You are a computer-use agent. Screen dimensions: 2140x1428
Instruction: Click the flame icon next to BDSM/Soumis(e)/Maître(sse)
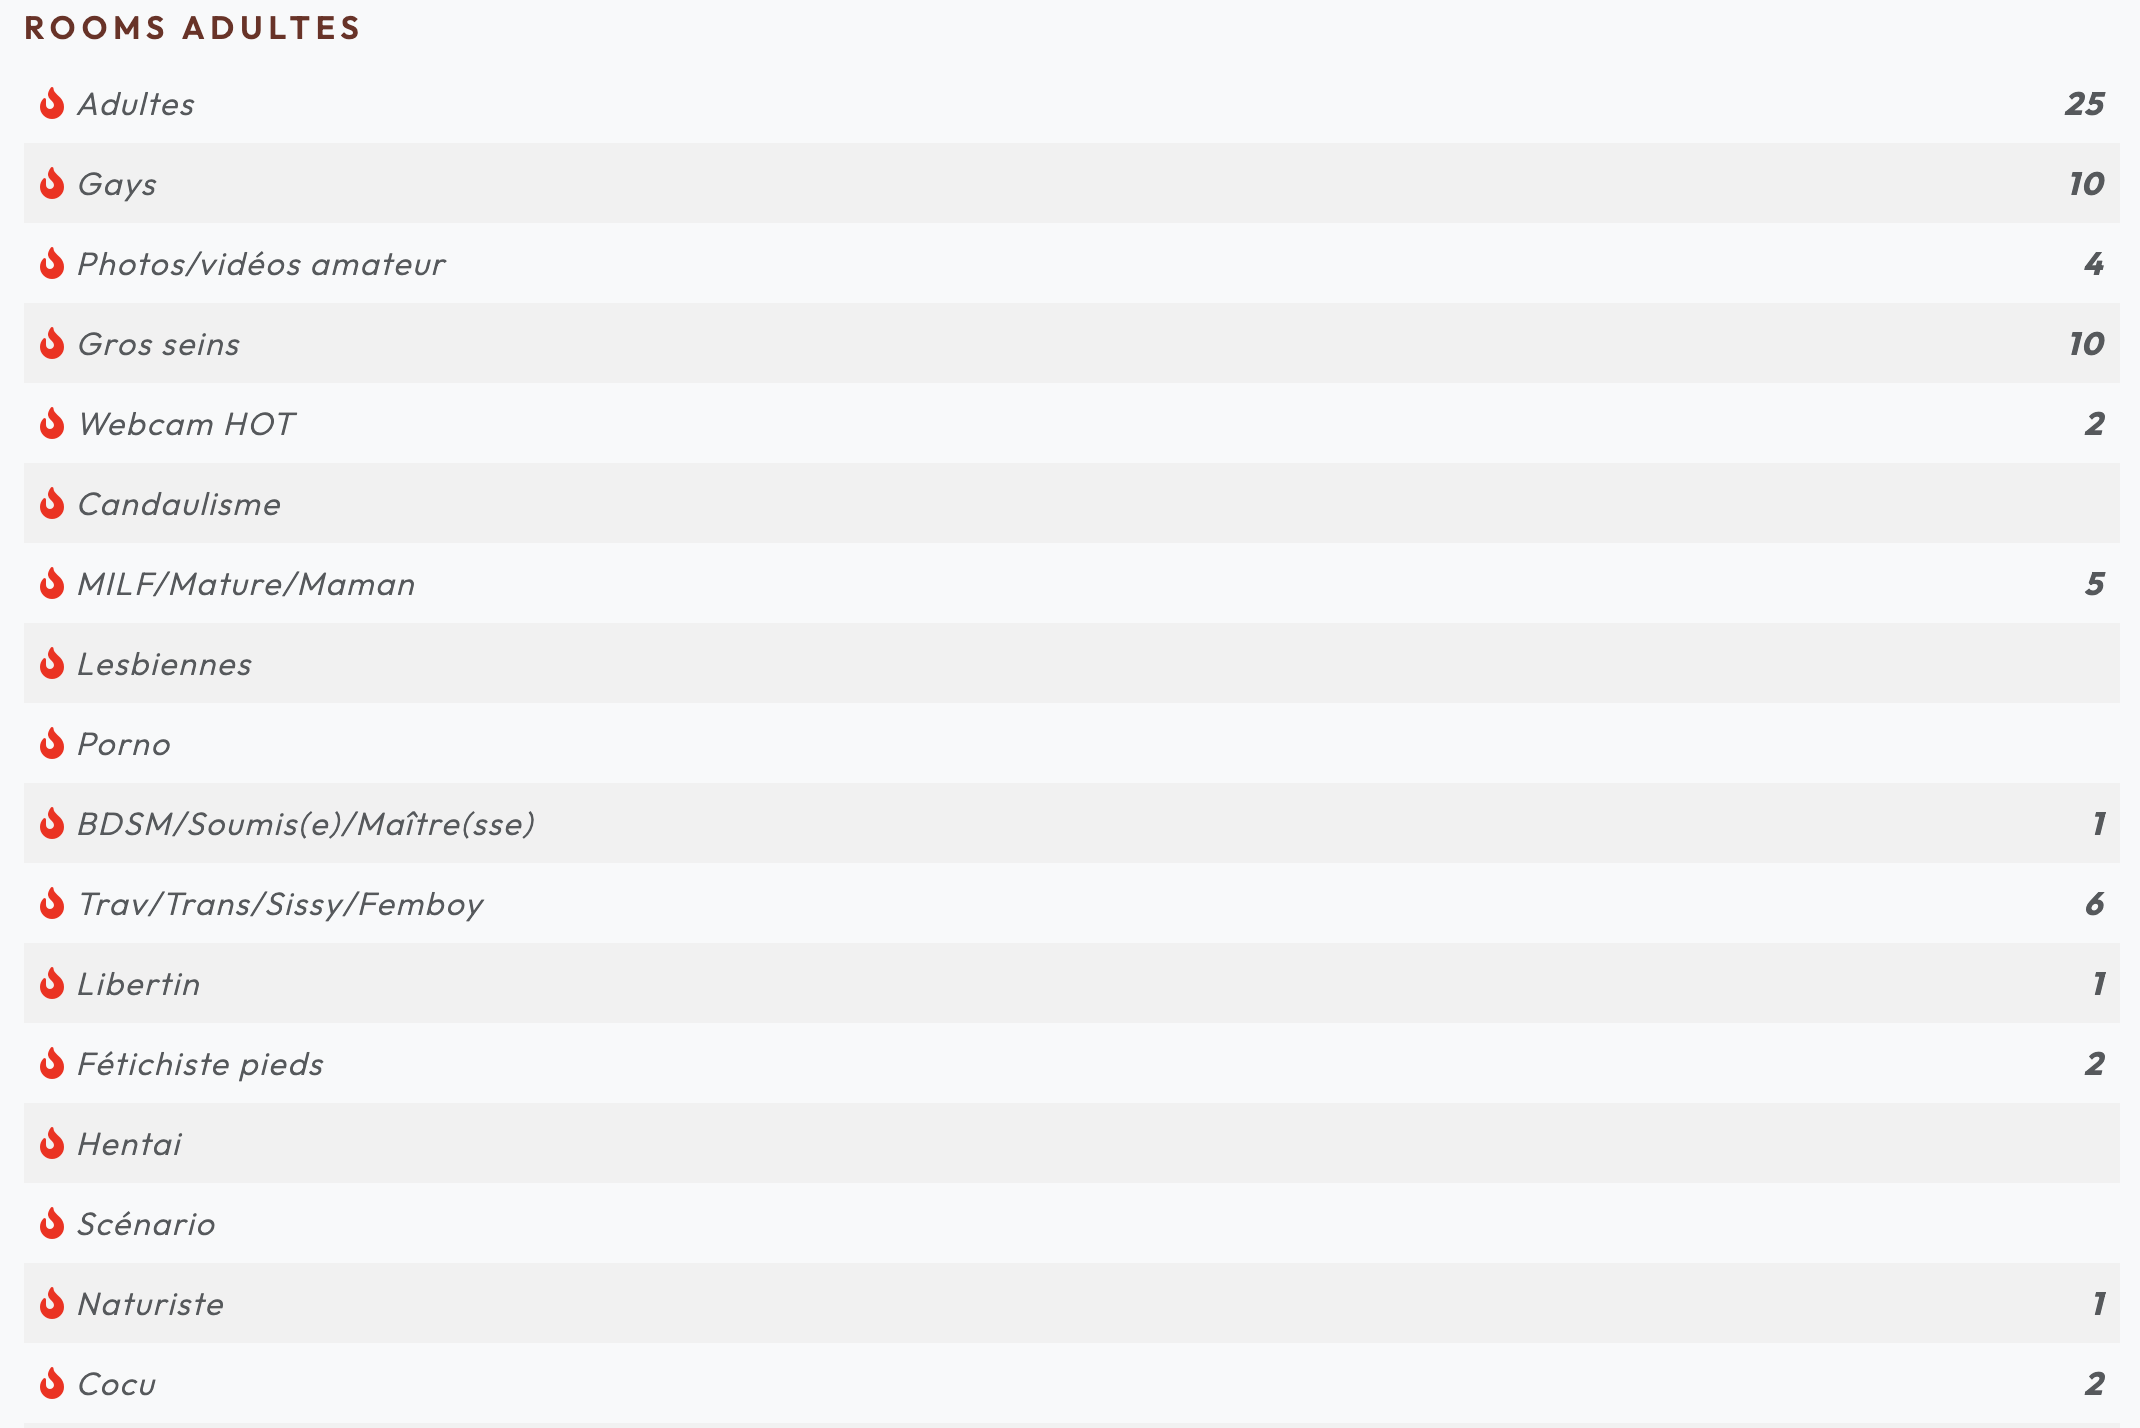click(48, 824)
